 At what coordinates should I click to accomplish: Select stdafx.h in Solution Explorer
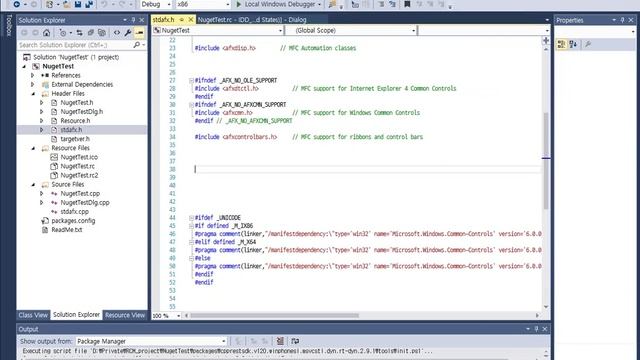point(71,130)
